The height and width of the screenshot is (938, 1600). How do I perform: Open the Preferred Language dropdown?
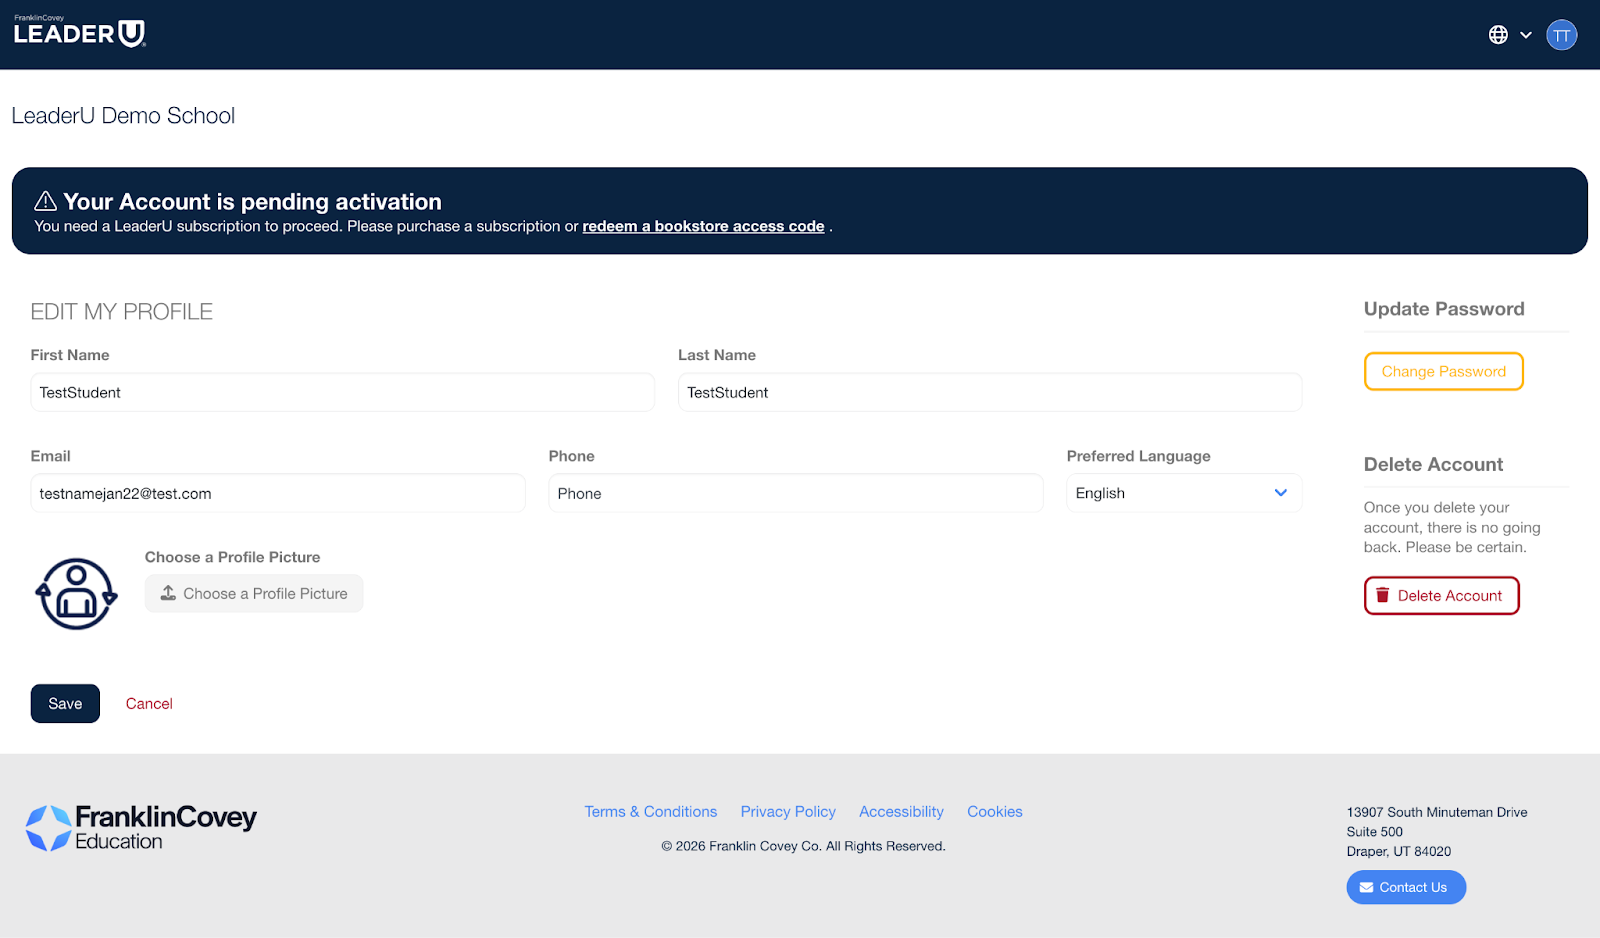1183,493
